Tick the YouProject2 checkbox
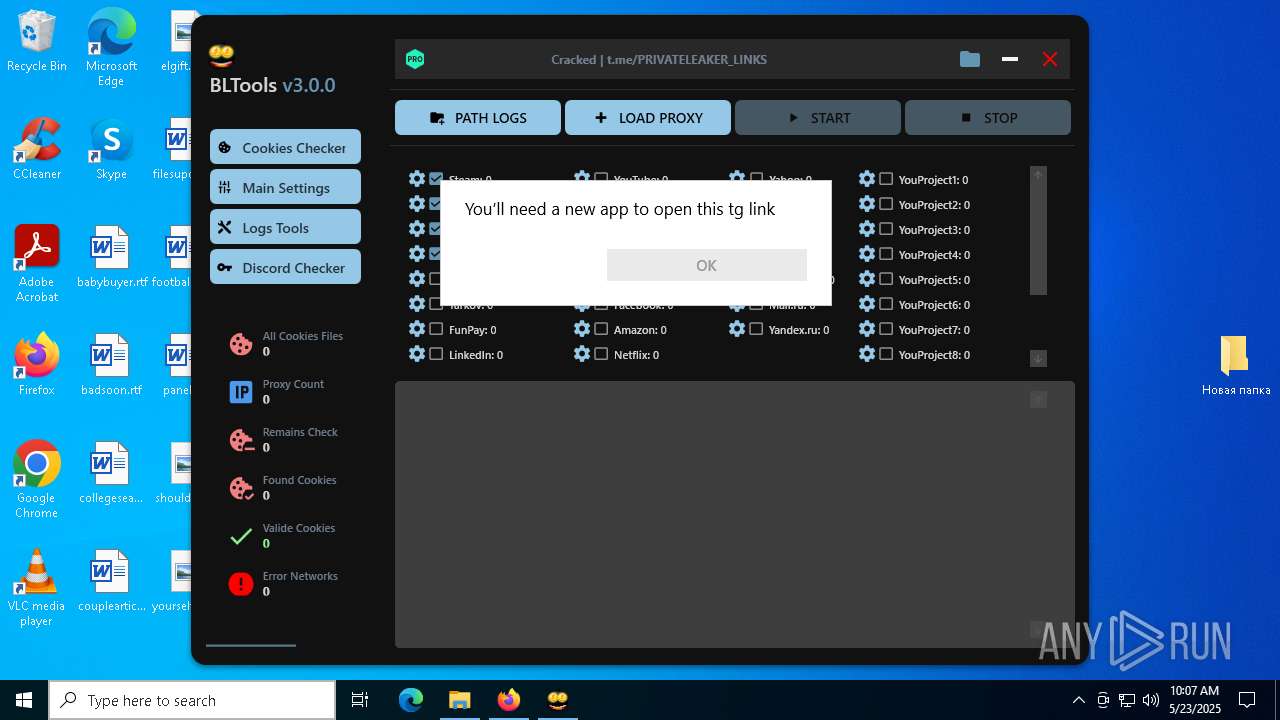 pyautogui.click(x=886, y=204)
